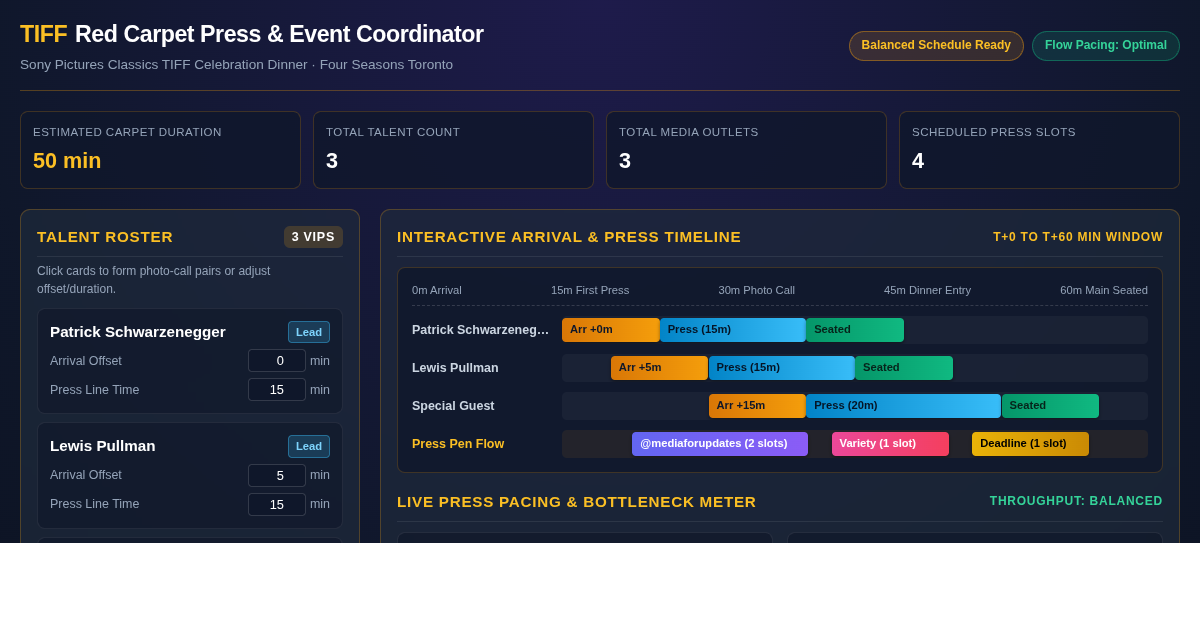The height and width of the screenshot is (630, 1200).
Task: Click the Estimated Carpet Duration card
Action: (x=160, y=150)
